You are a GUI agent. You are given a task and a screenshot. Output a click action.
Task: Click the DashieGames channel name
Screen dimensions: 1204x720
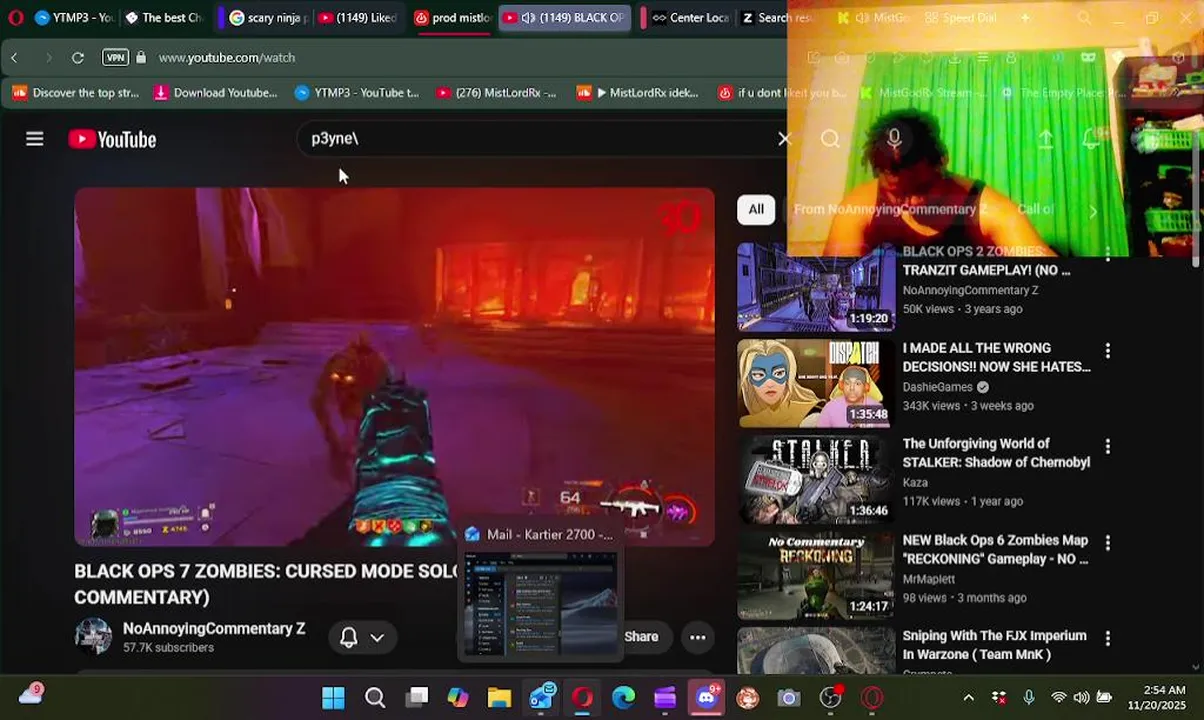coord(938,387)
